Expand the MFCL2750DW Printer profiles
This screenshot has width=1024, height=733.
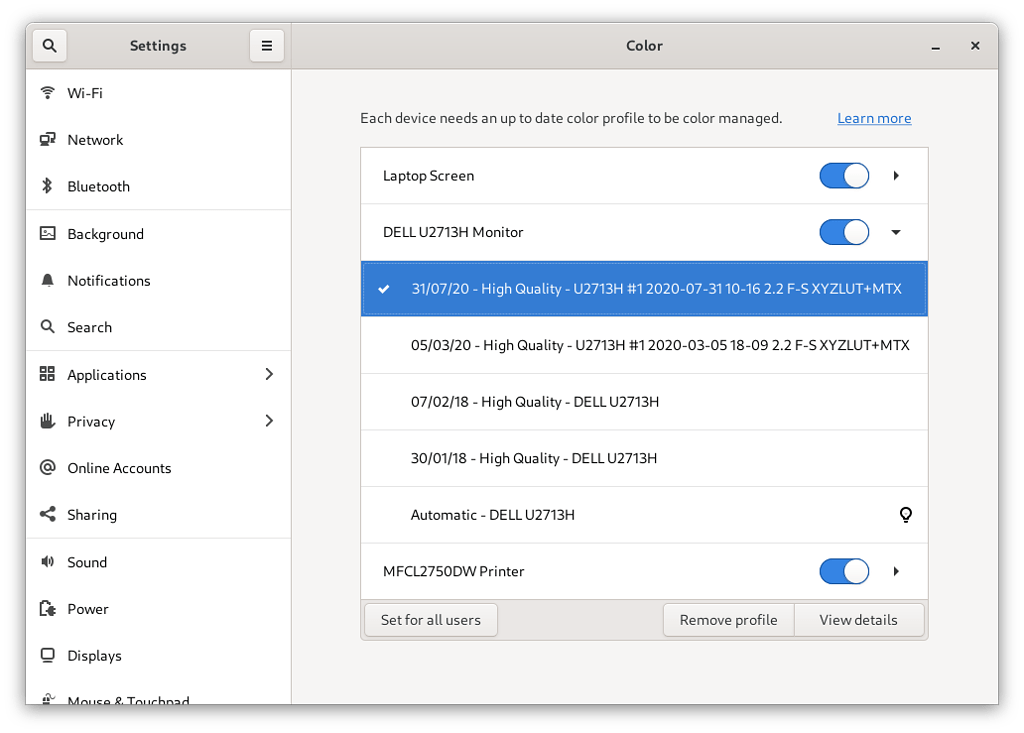896,571
